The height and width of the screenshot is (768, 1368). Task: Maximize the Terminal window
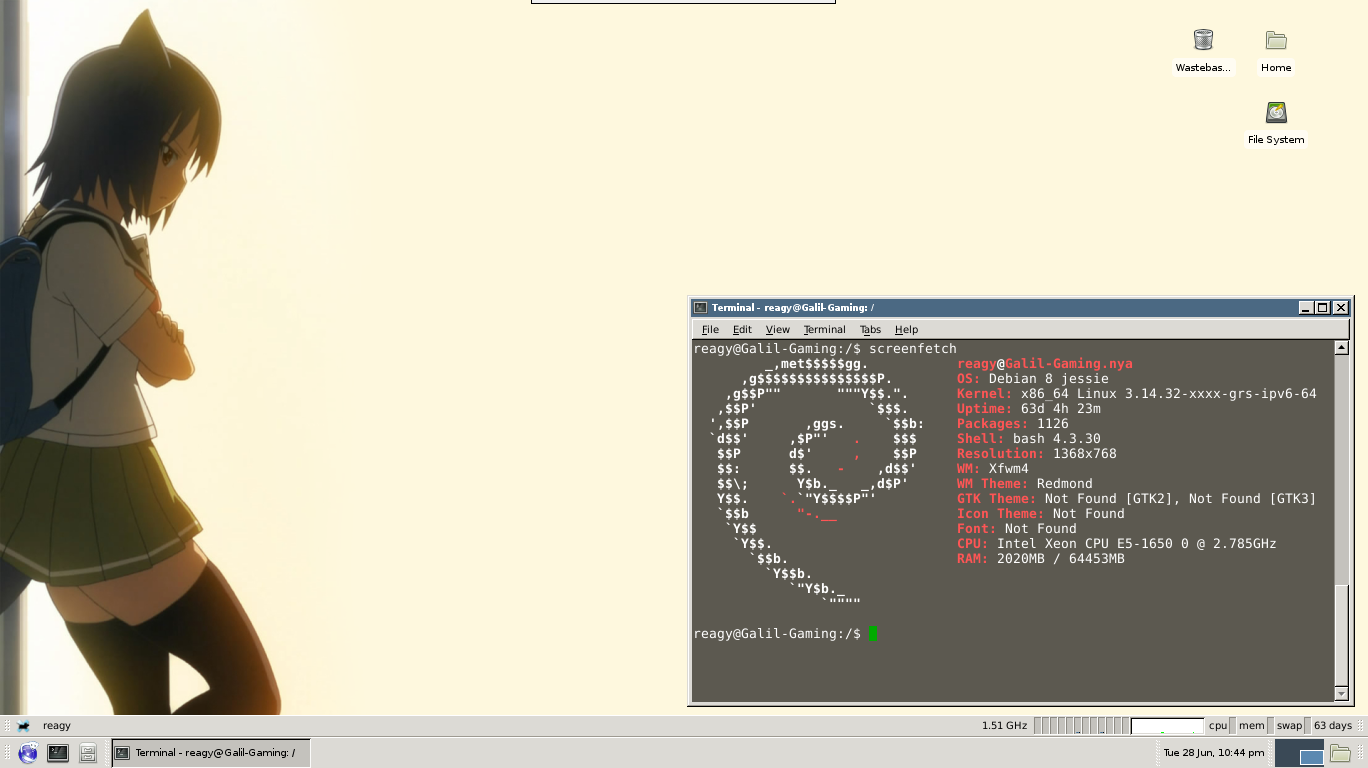pos(1322,308)
